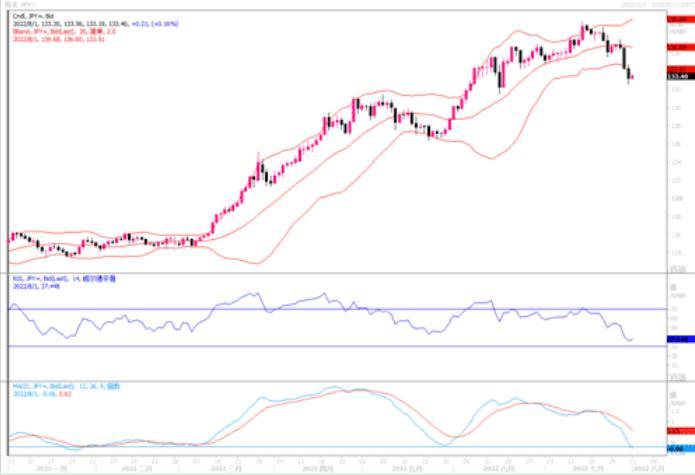Click the black 133.40 current price tag
The image size is (695, 475).
(x=676, y=75)
